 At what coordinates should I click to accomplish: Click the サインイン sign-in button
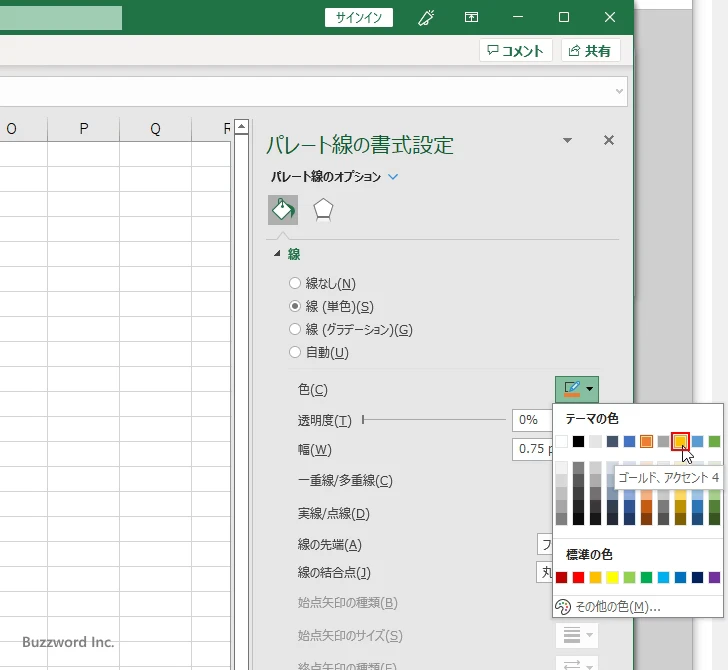click(x=358, y=18)
